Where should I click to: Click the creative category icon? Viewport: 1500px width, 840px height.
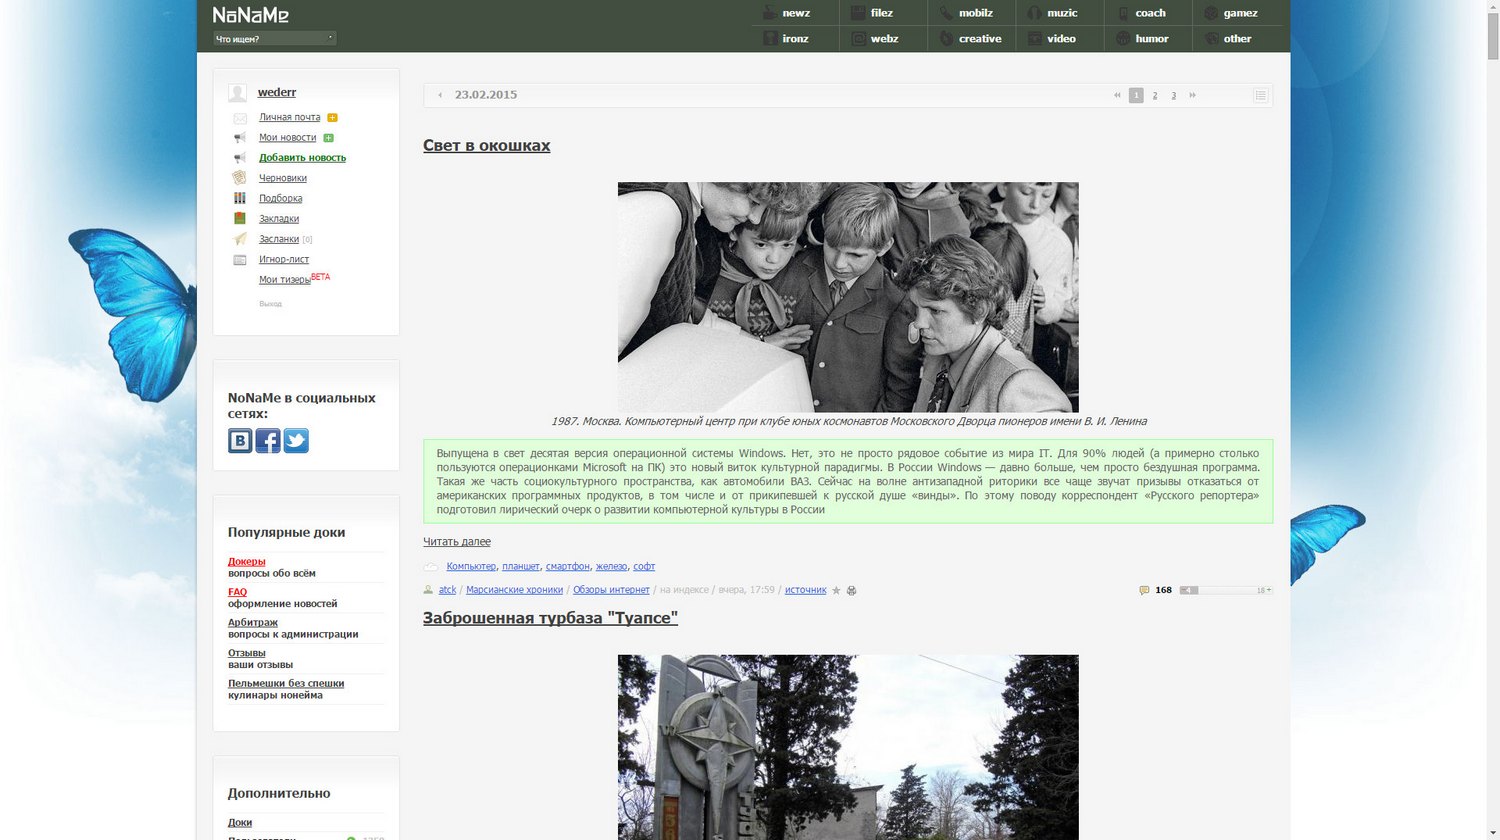(946, 39)
